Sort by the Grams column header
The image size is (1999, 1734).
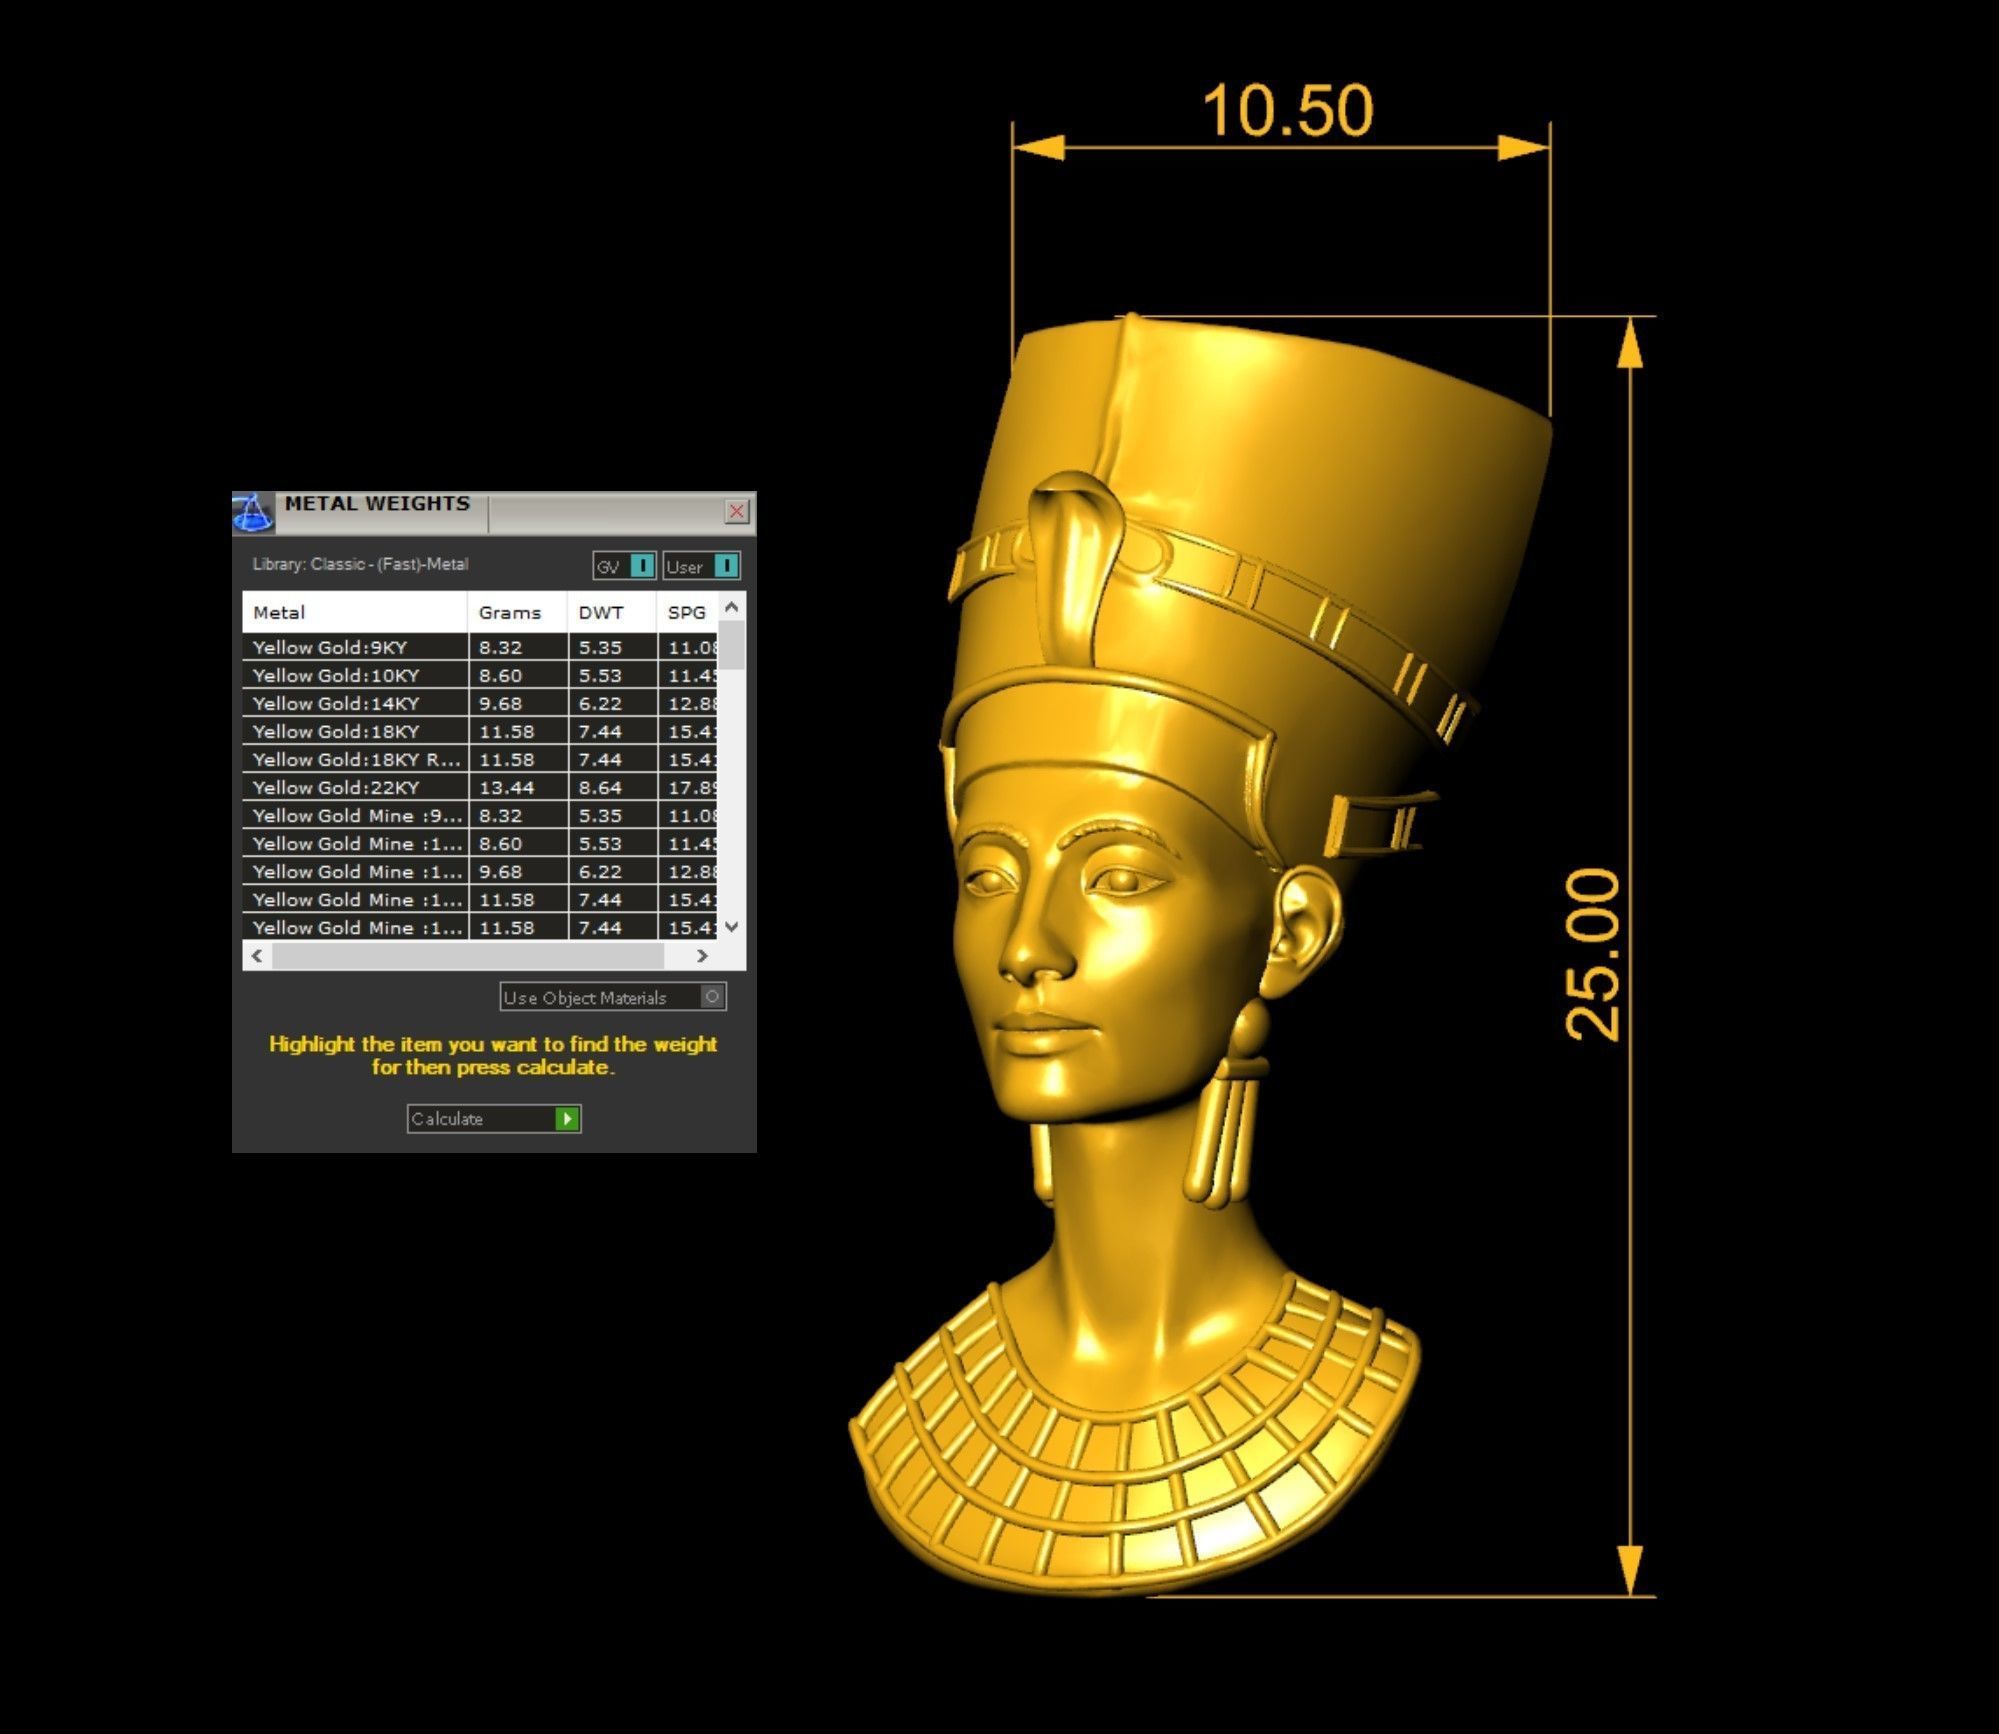[x=517, y=612]
